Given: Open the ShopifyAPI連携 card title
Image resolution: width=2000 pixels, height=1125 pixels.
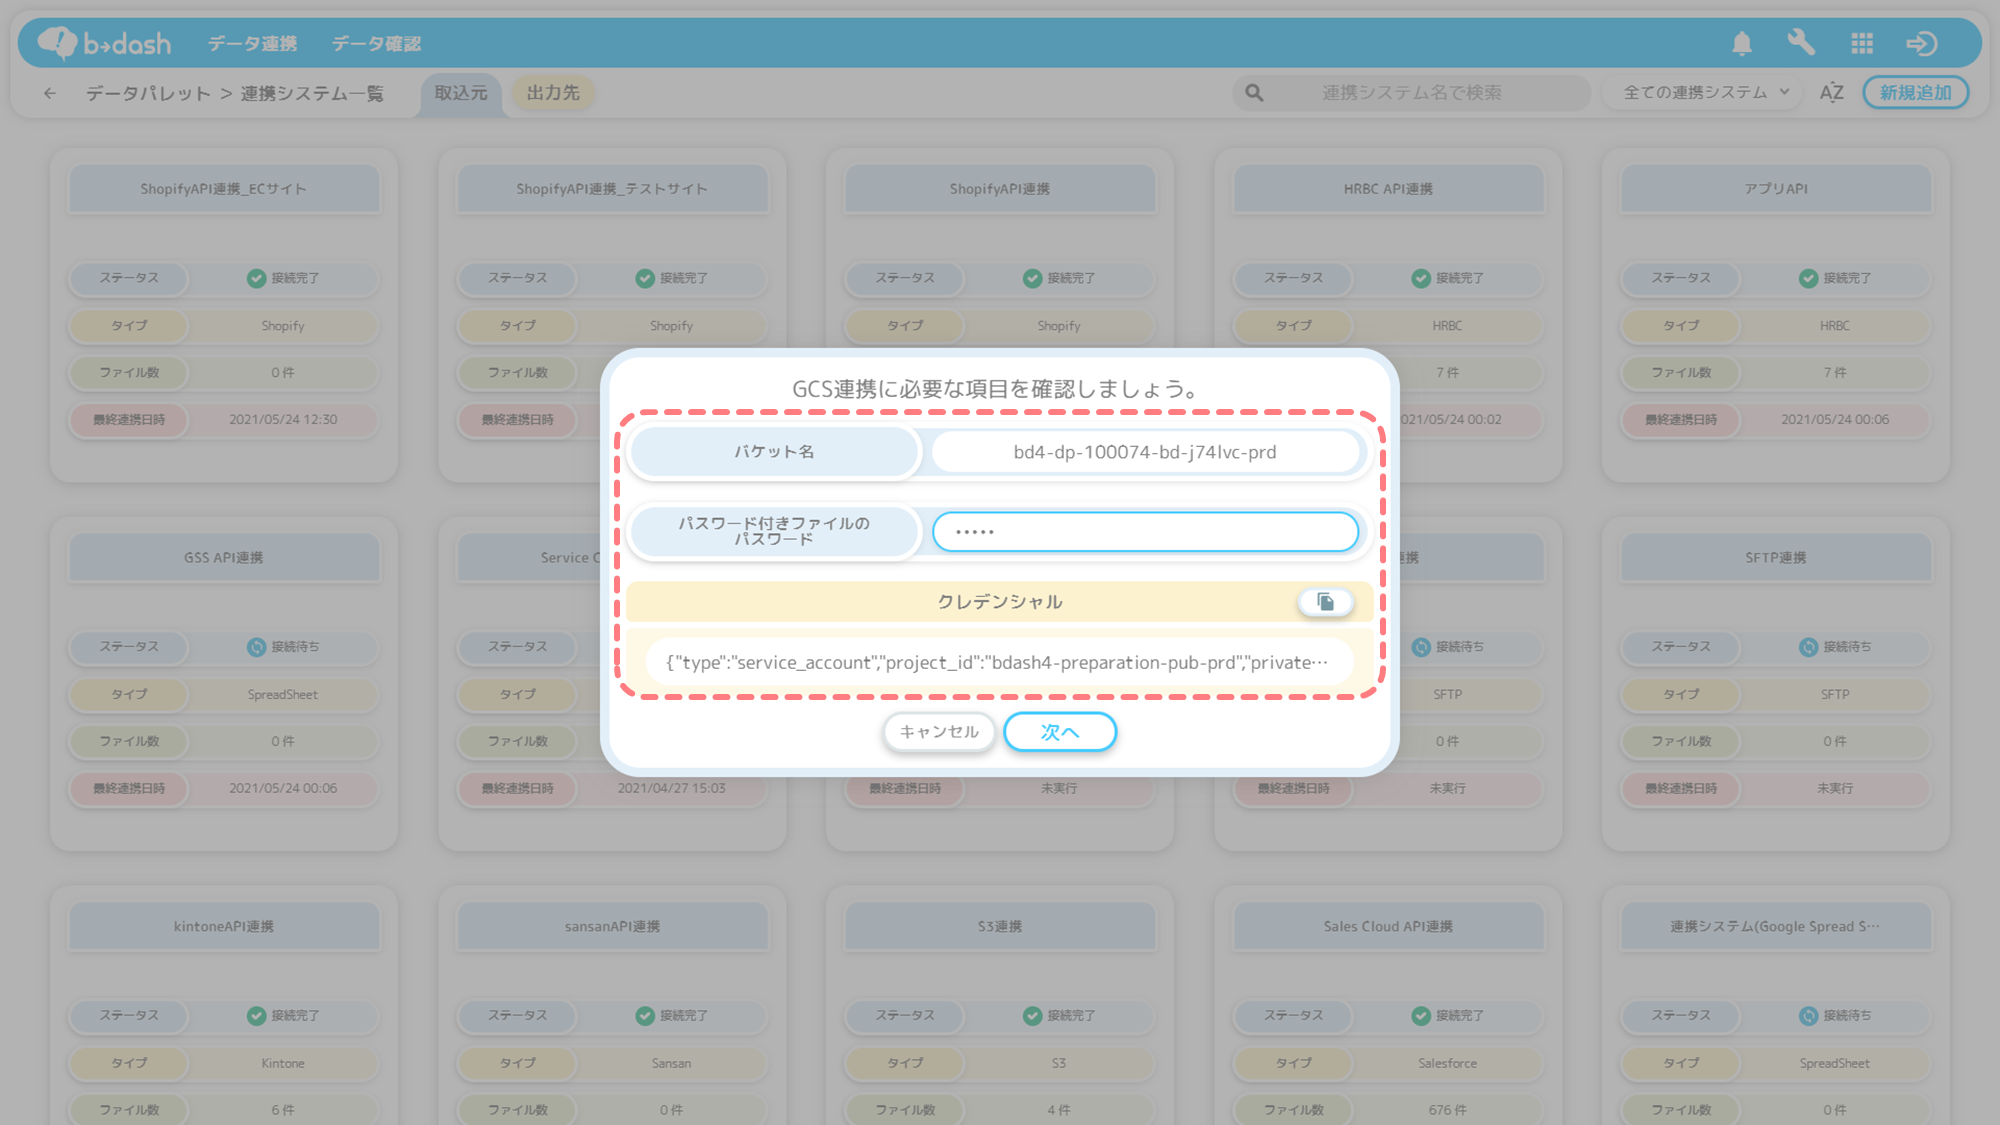Looking at the screenshot, I should tap(1000, 189).
